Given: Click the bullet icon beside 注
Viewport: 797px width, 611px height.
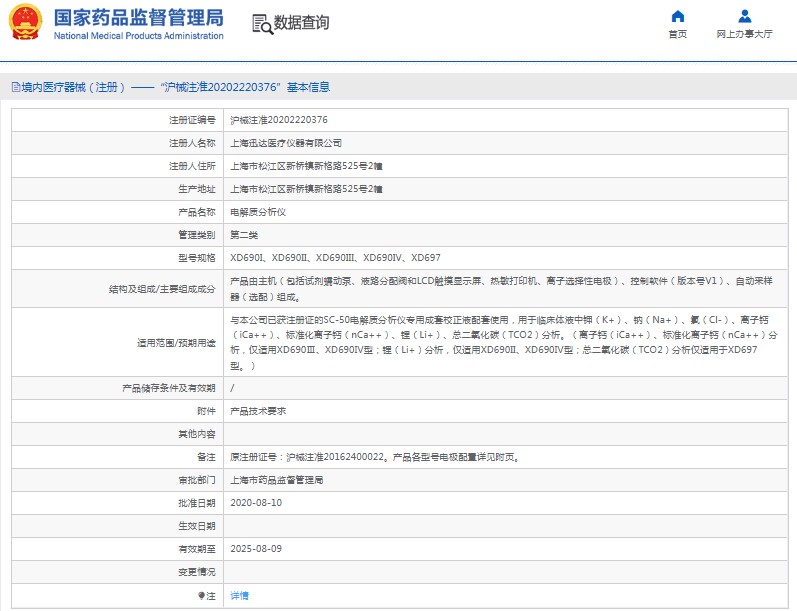Looking at the screenshot, I should [202, 595].
